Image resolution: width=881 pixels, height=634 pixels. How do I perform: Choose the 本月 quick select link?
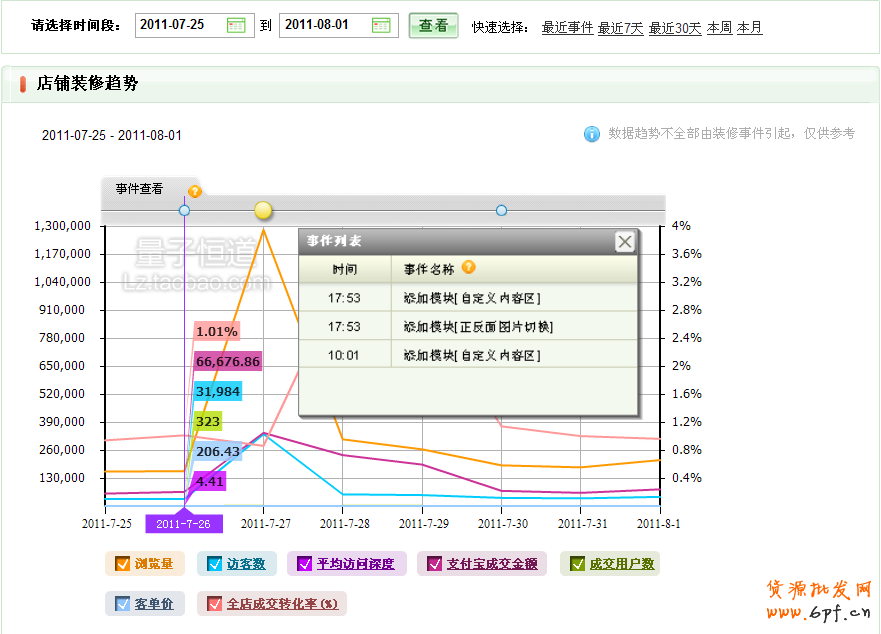[749, 28]
